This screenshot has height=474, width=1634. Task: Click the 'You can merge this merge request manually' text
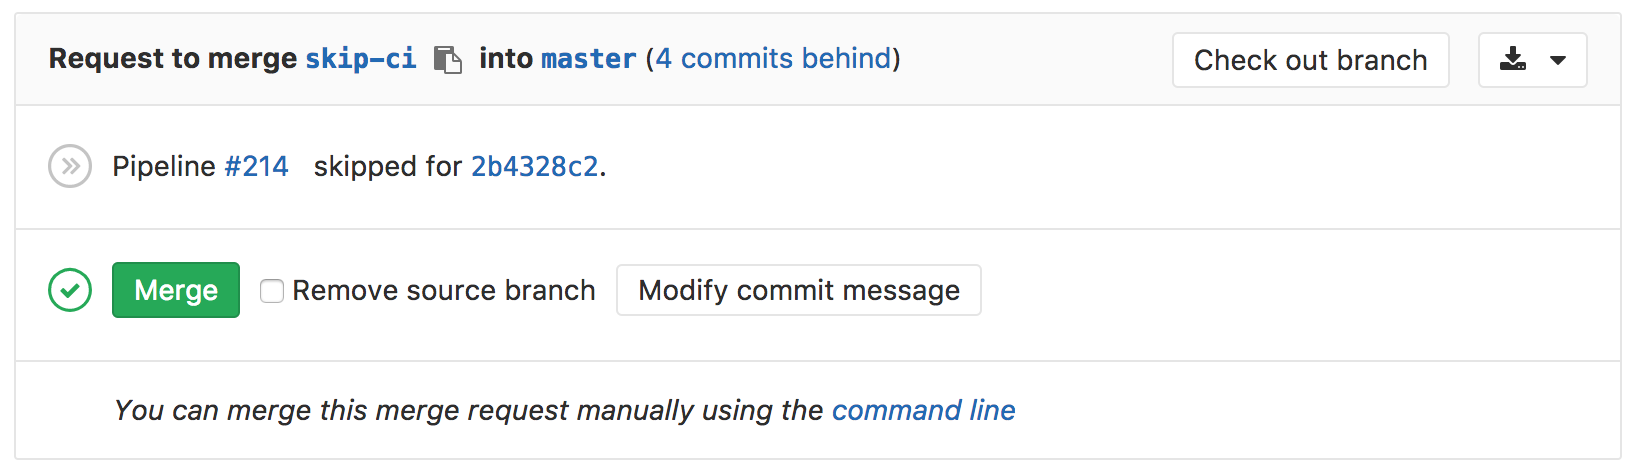pyautogui.click(x=468, y=410)
